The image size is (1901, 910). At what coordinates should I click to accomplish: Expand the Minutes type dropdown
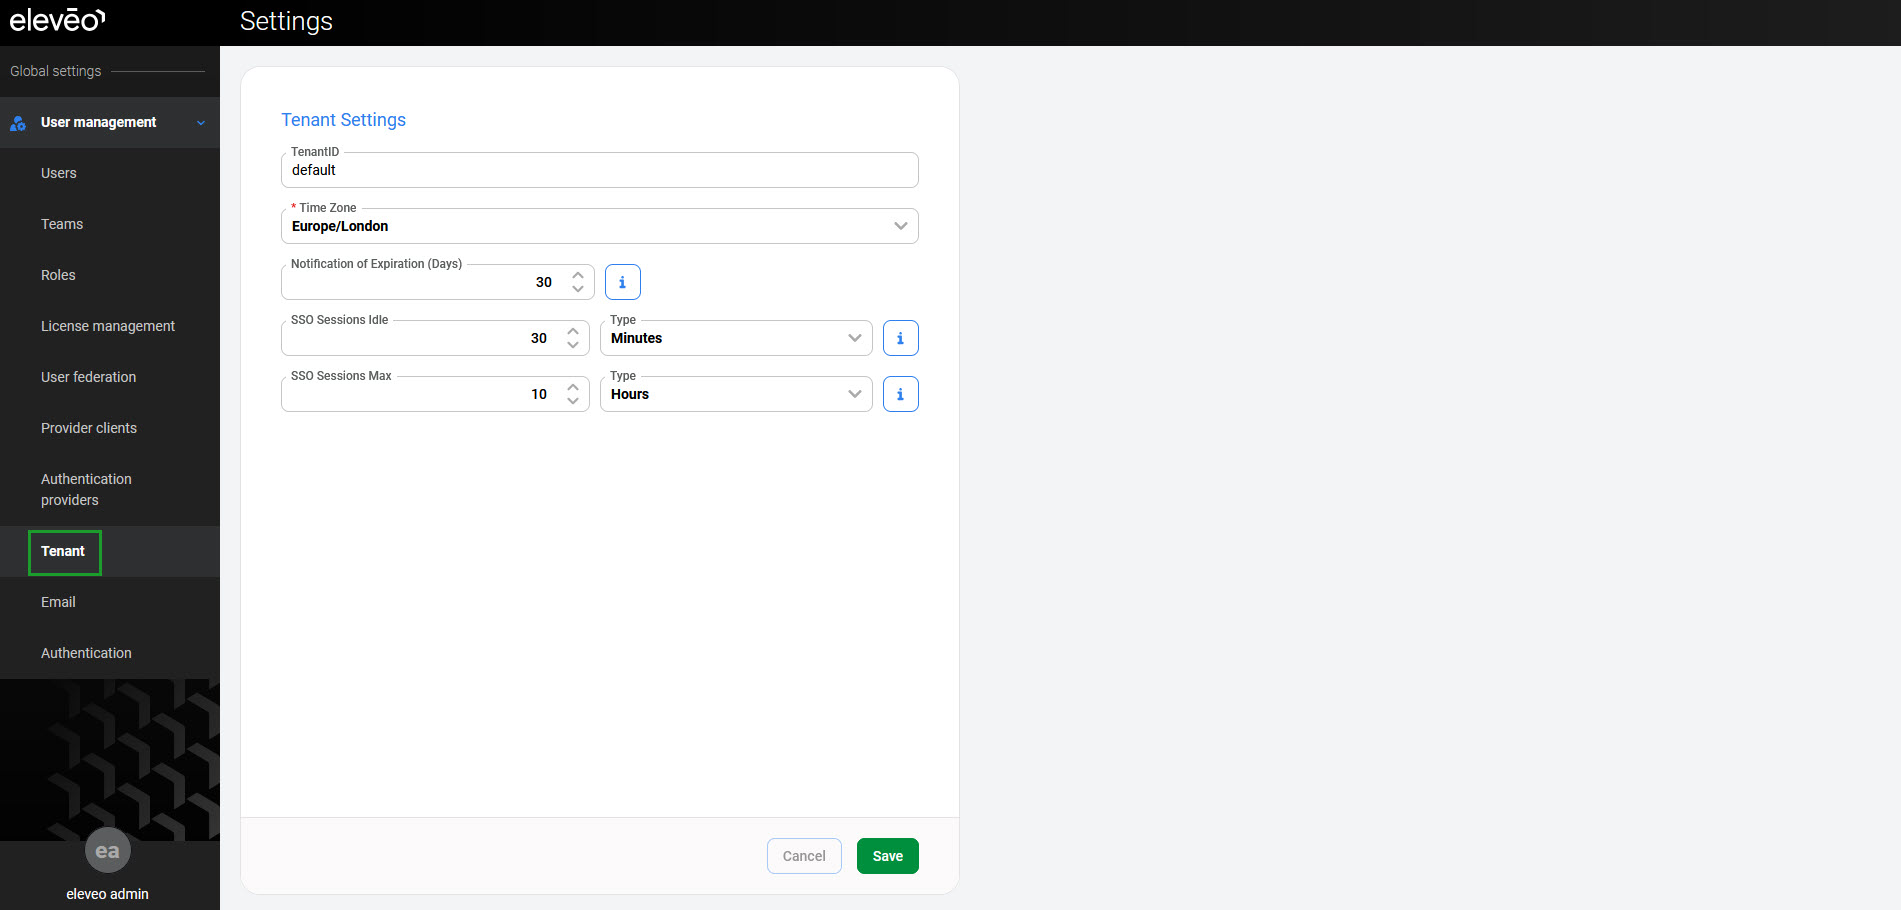[x=735, y=338]
